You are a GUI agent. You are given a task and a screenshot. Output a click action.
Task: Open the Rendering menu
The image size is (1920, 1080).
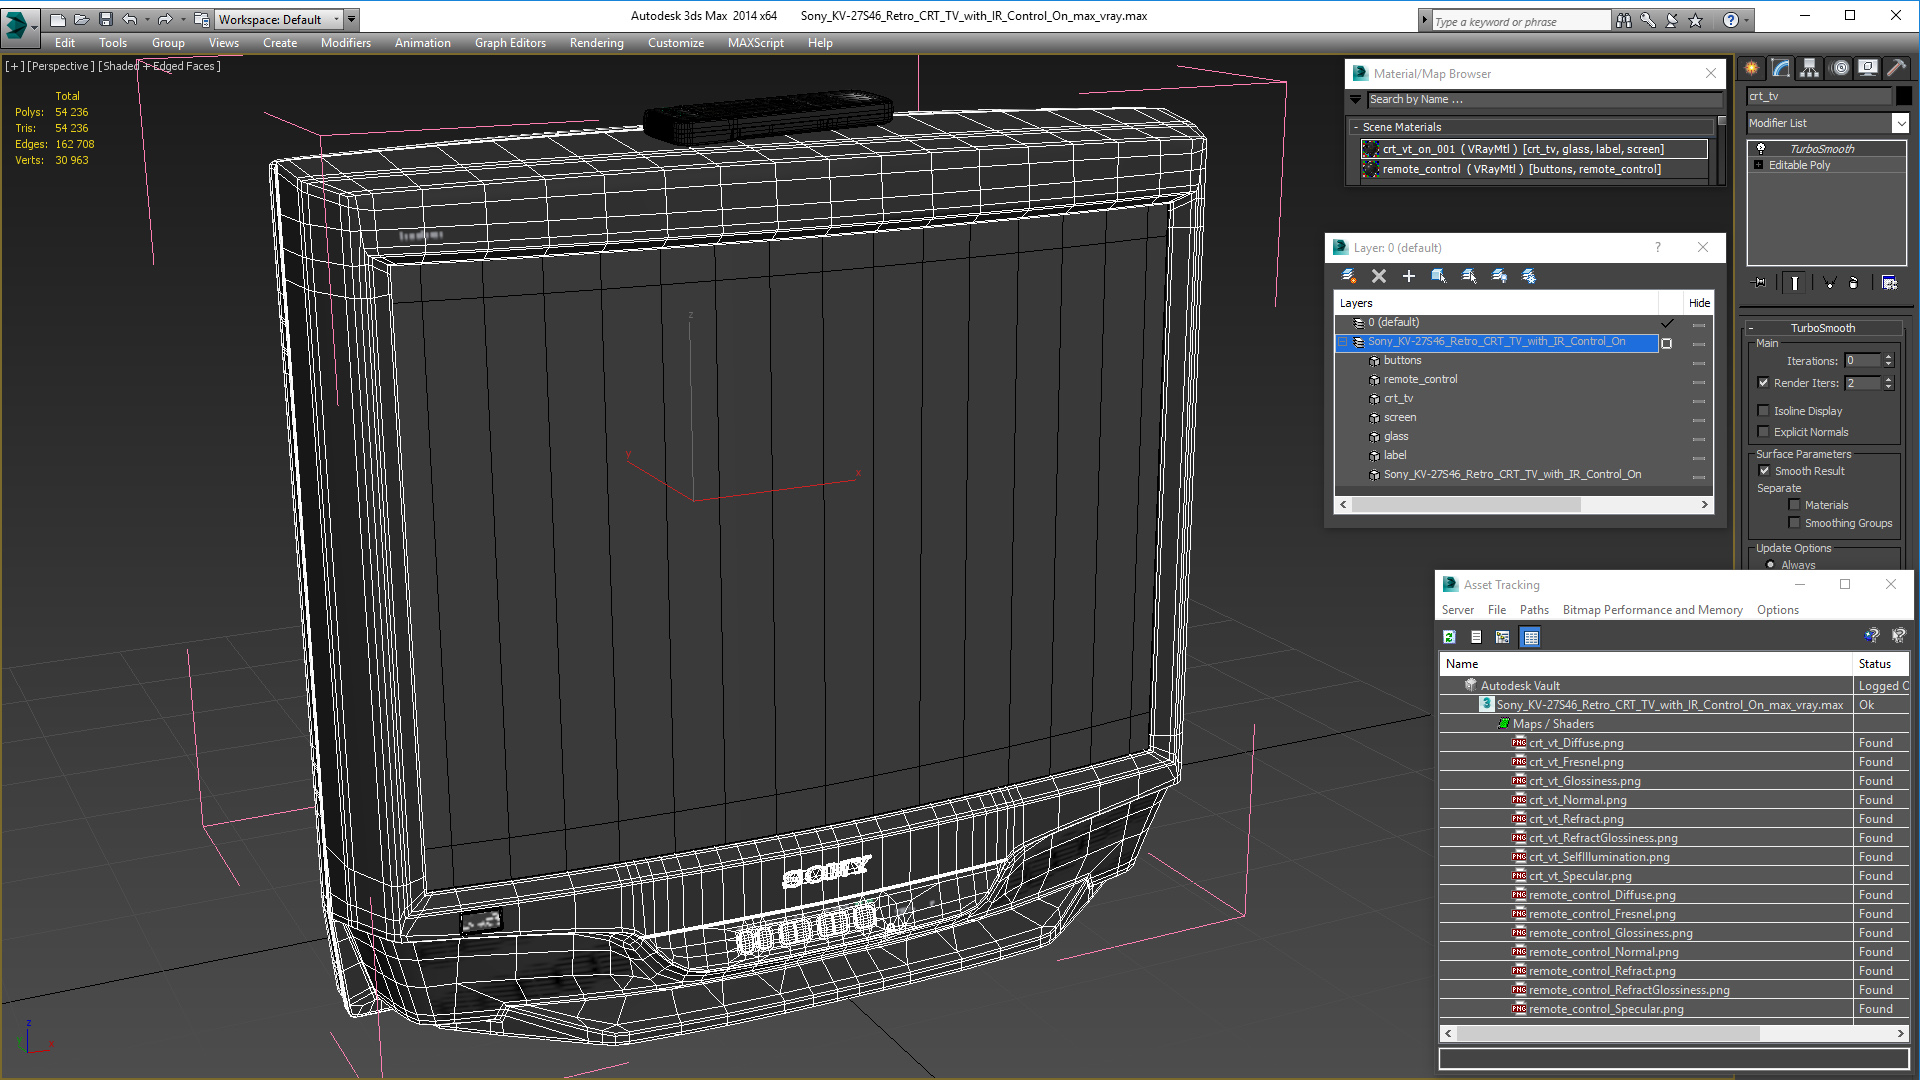click(596, 43)
